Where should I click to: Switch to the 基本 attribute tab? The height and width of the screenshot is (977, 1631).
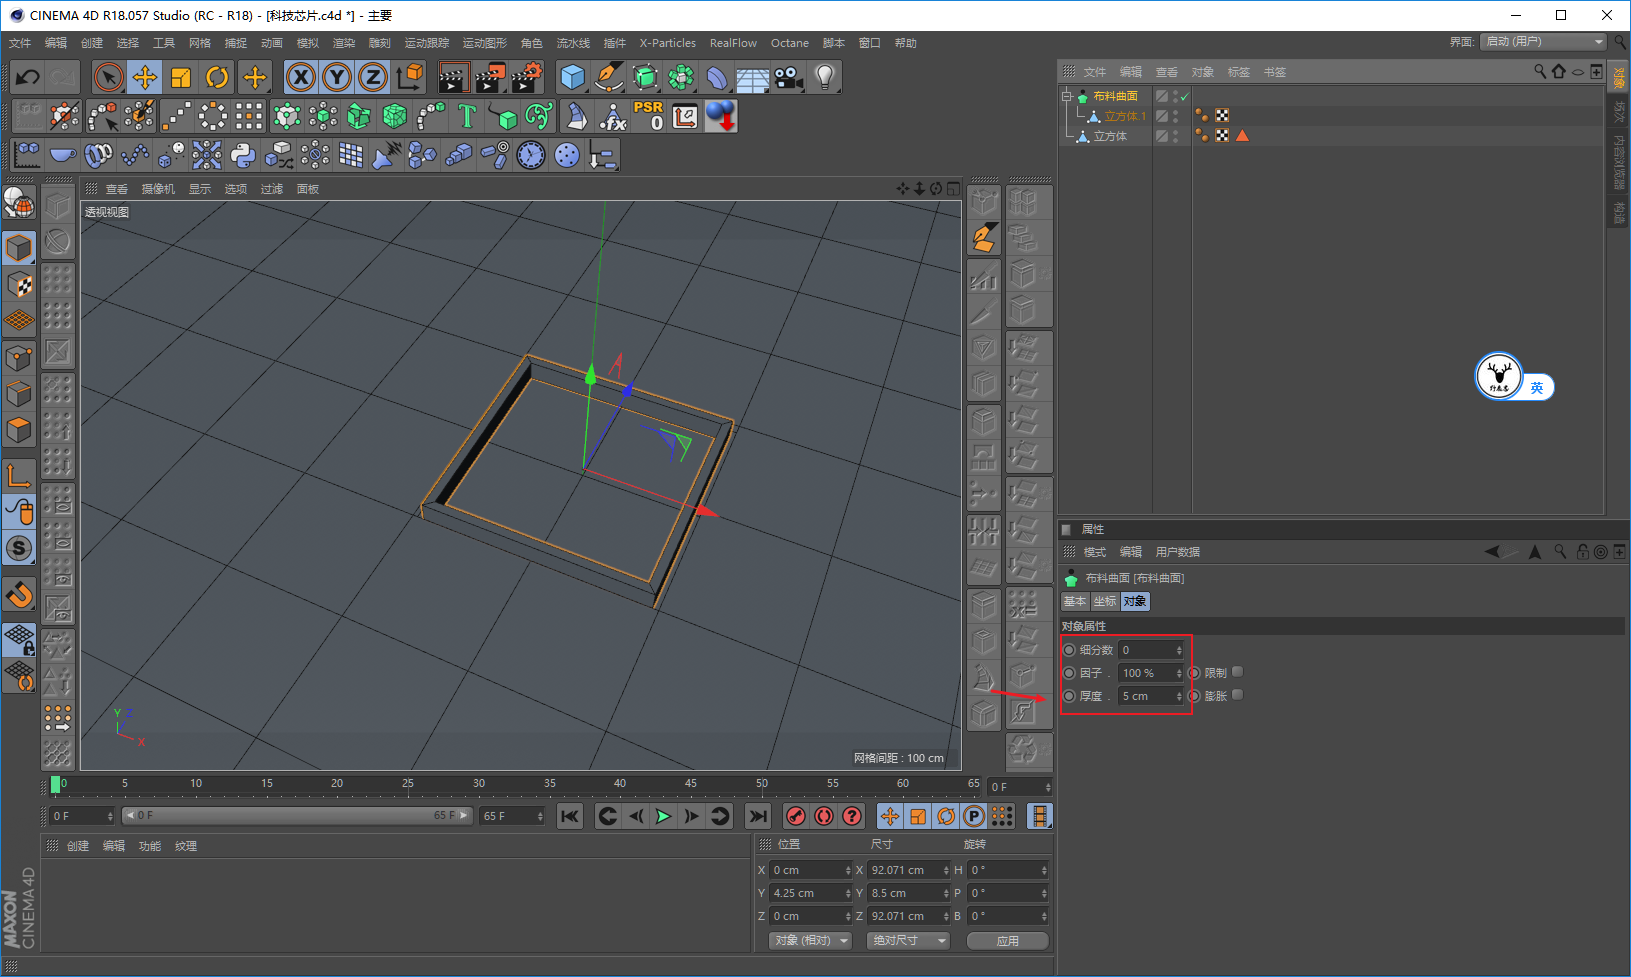(x=1075, y=601)
